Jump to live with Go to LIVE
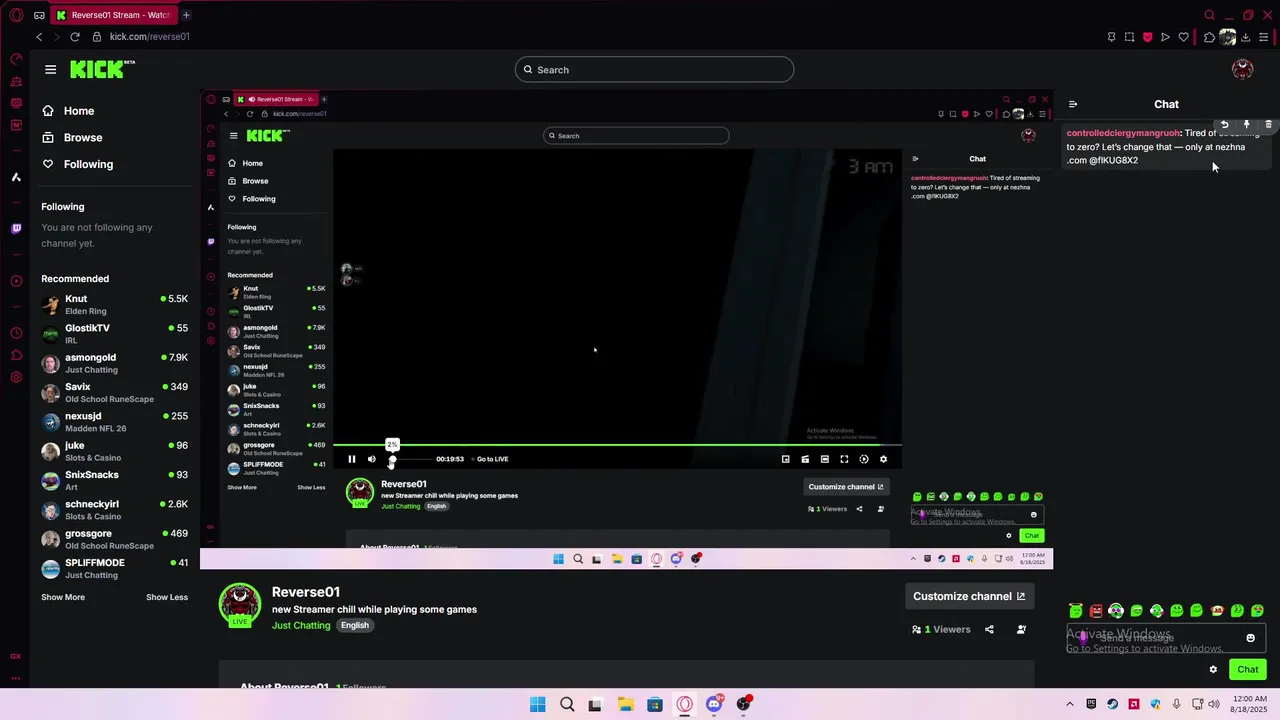 pyautogui.click(x=492, y=459)
